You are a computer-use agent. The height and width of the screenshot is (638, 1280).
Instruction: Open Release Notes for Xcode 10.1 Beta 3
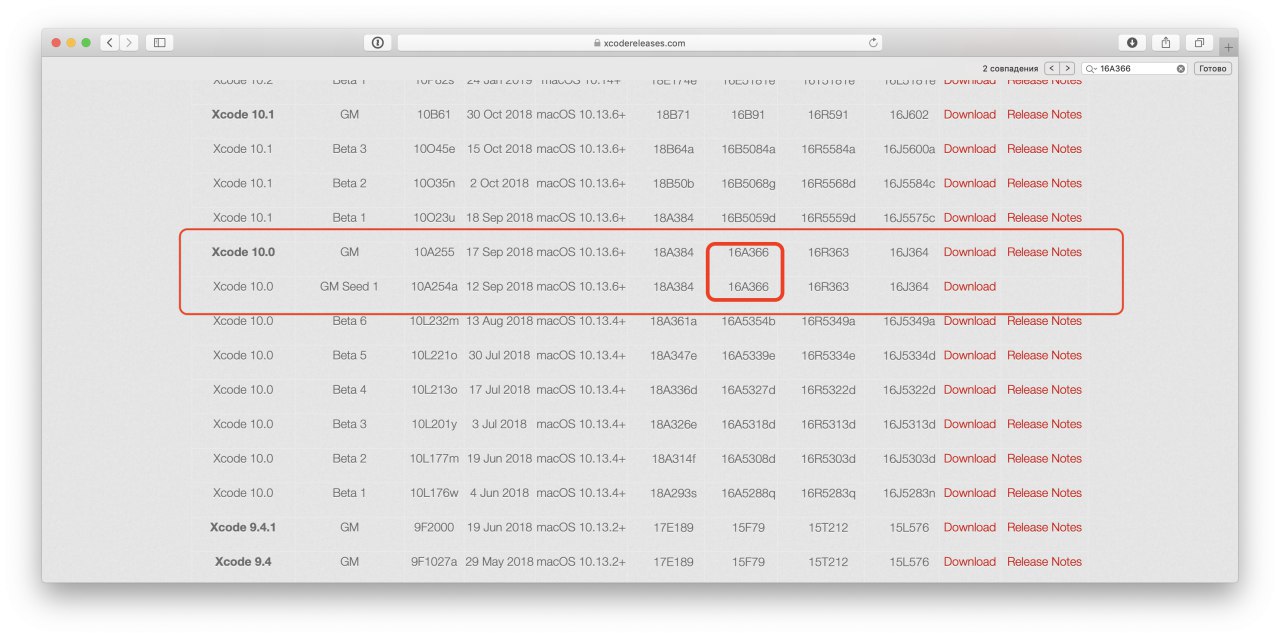click(x=1044, y=149)
